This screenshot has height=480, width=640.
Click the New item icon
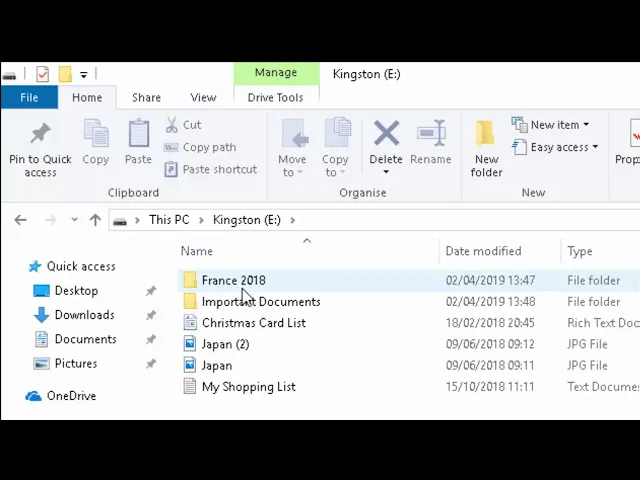coord(520,125)
